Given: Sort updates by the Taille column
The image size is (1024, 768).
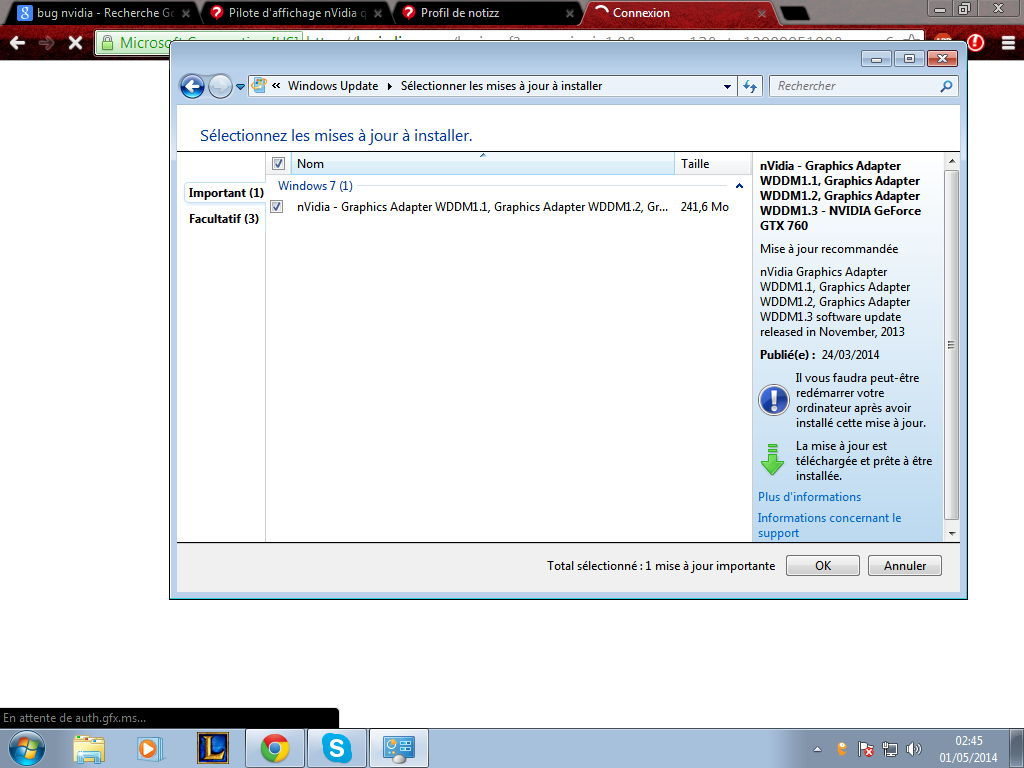Looking at the screenshot, I should [x=712, y=164].
